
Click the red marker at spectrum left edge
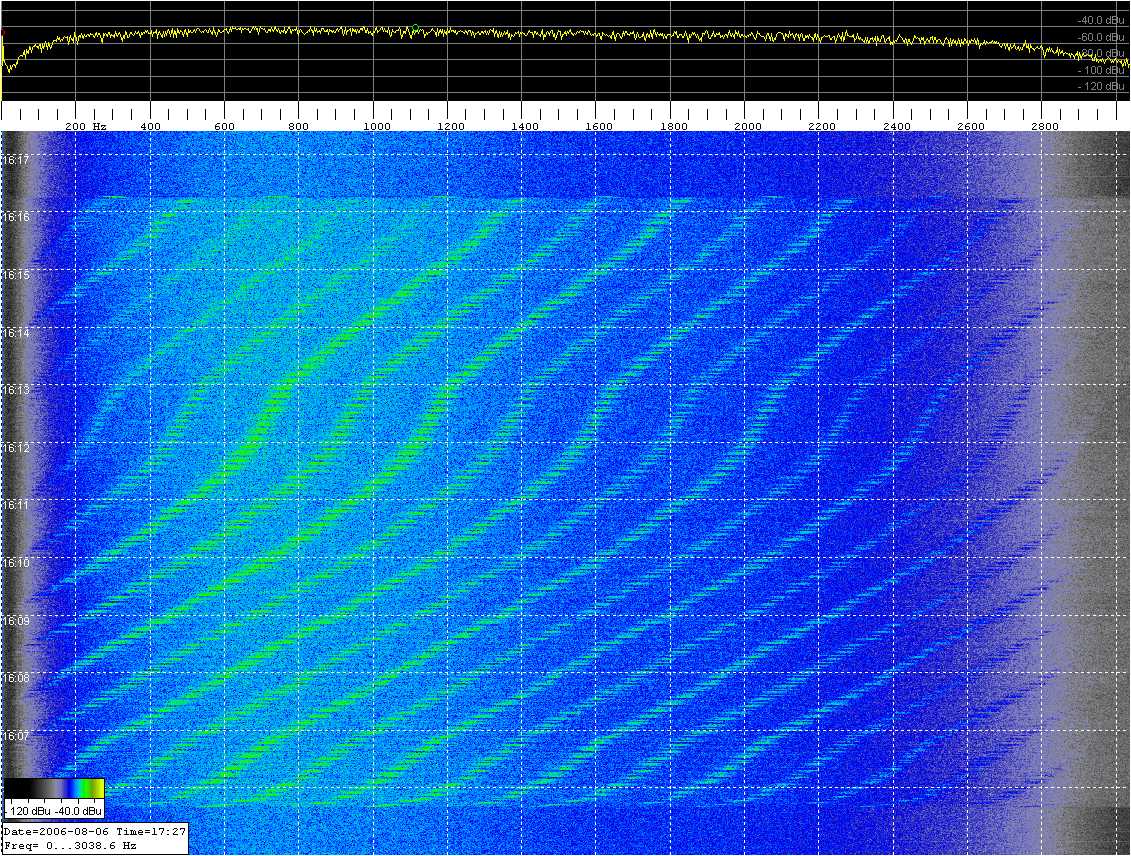(x=3, y=33)
